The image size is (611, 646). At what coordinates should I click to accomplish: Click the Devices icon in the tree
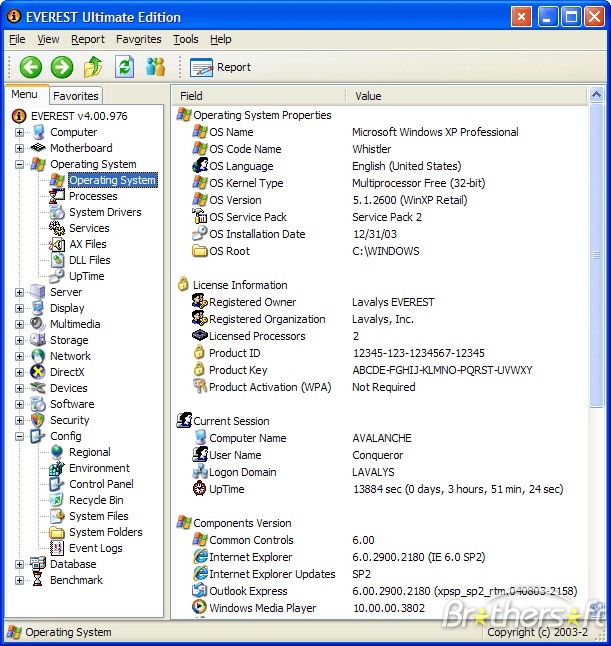tap(38, 388)
